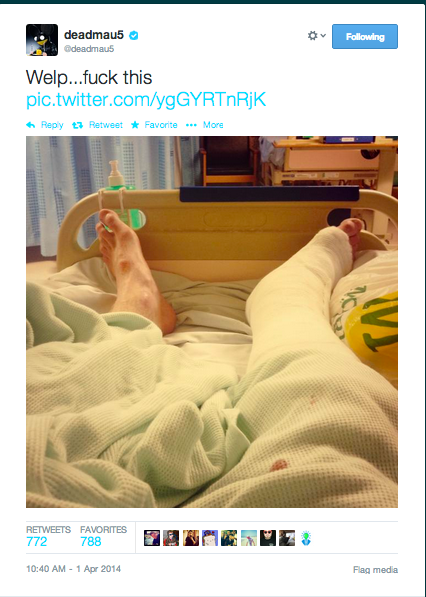Click the blonde woman avatar thumbnail
The height and width of the screenshot is (597, 426).
point(191,538)
